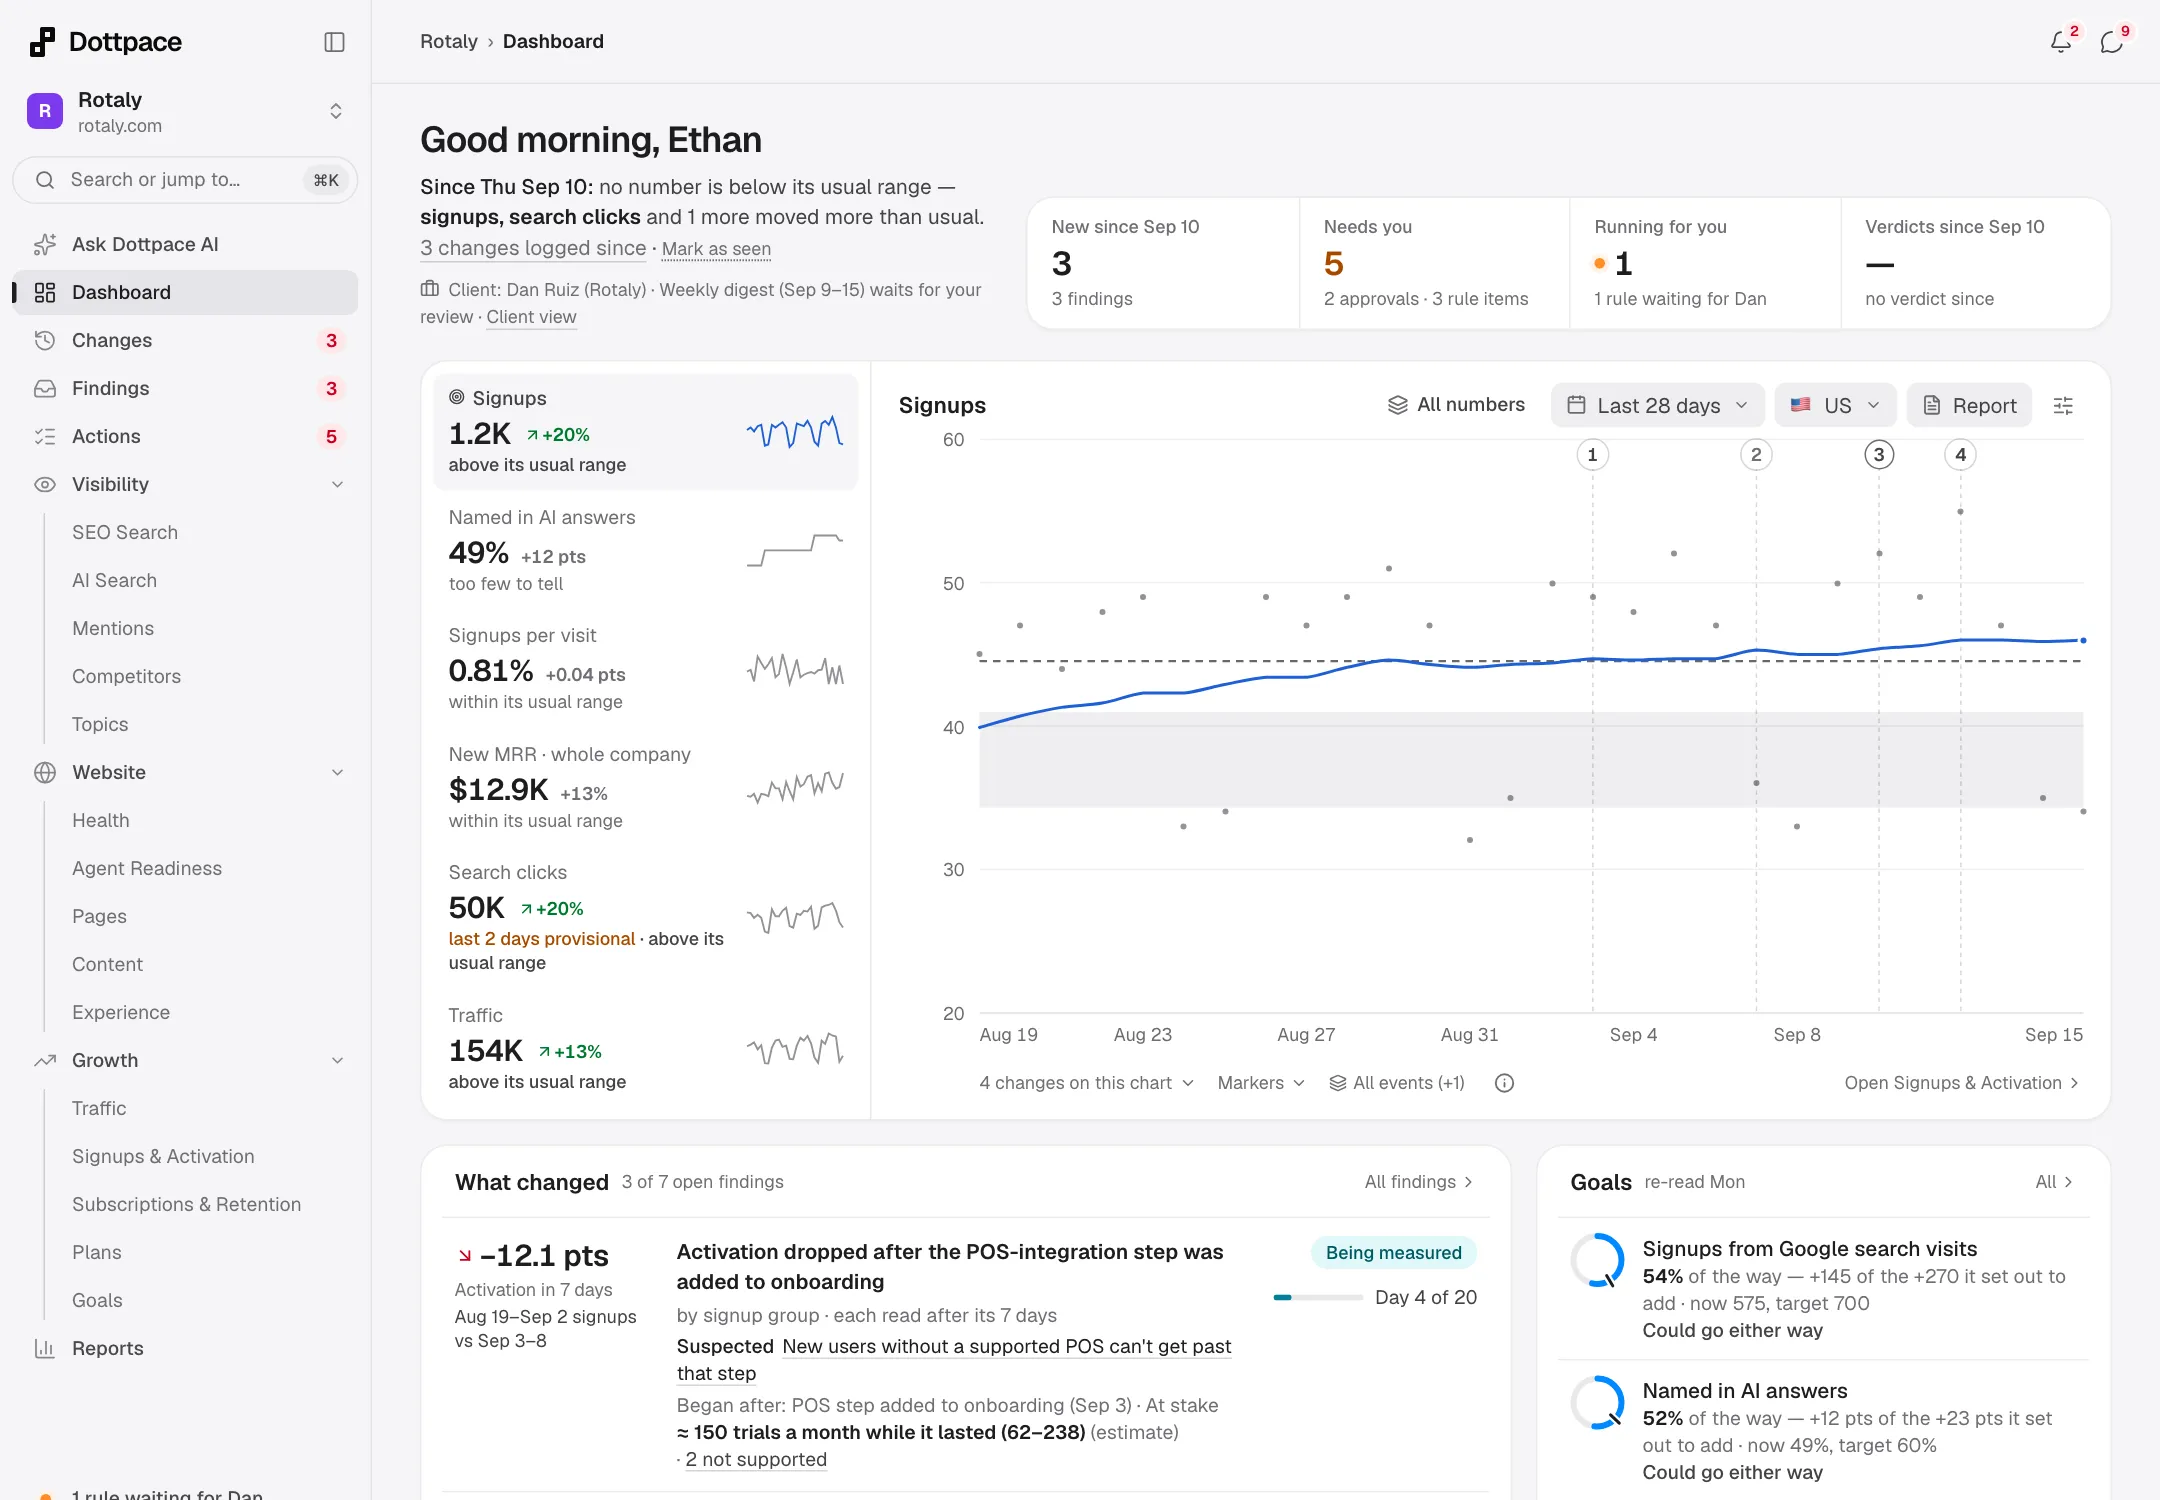2160x1500 pixels.
Task: Collapse the sidebar panel icon
Action: [x=335, y=42]
